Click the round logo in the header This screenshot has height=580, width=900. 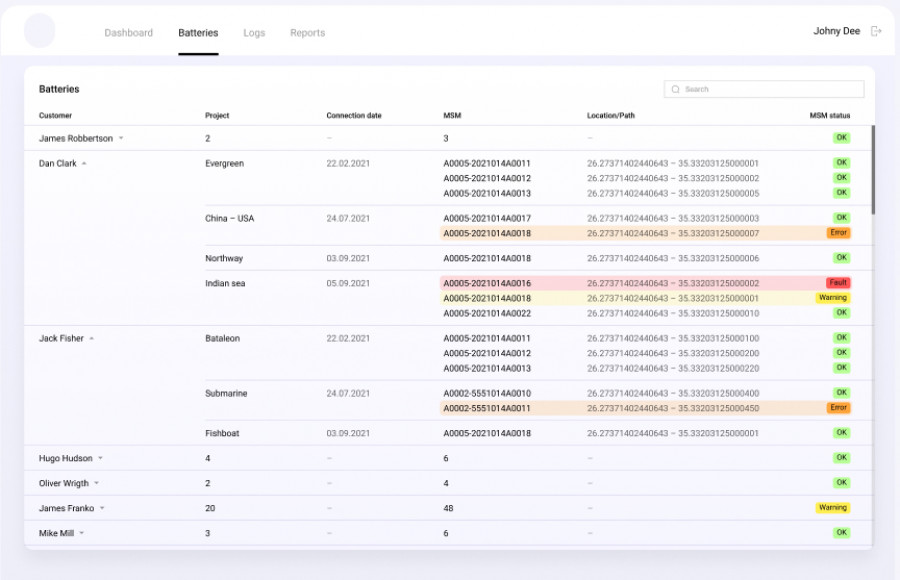point(40,31)
